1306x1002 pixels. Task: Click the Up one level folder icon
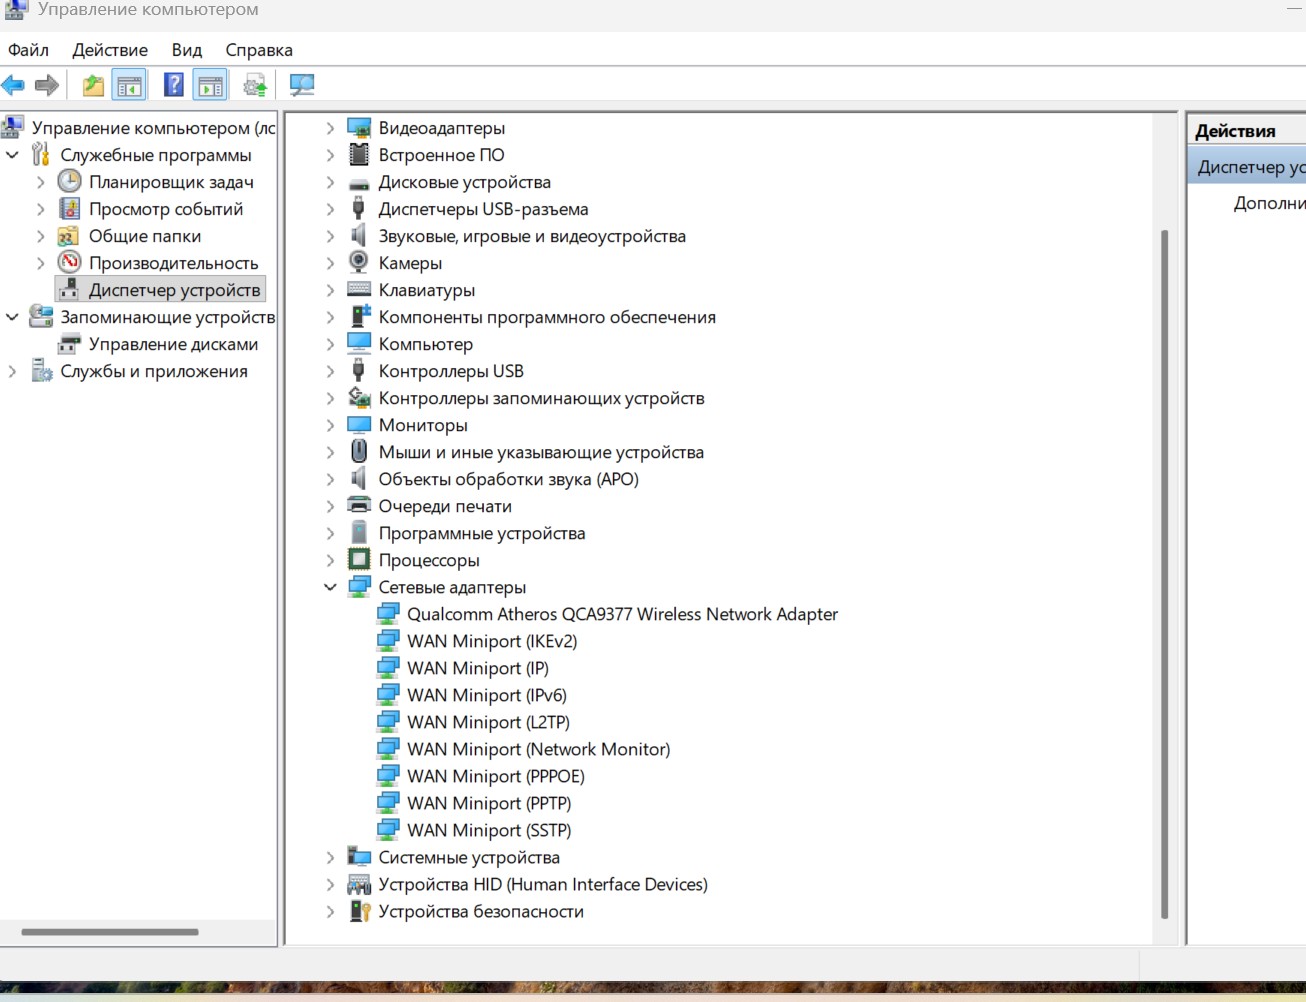pos(93,85)
